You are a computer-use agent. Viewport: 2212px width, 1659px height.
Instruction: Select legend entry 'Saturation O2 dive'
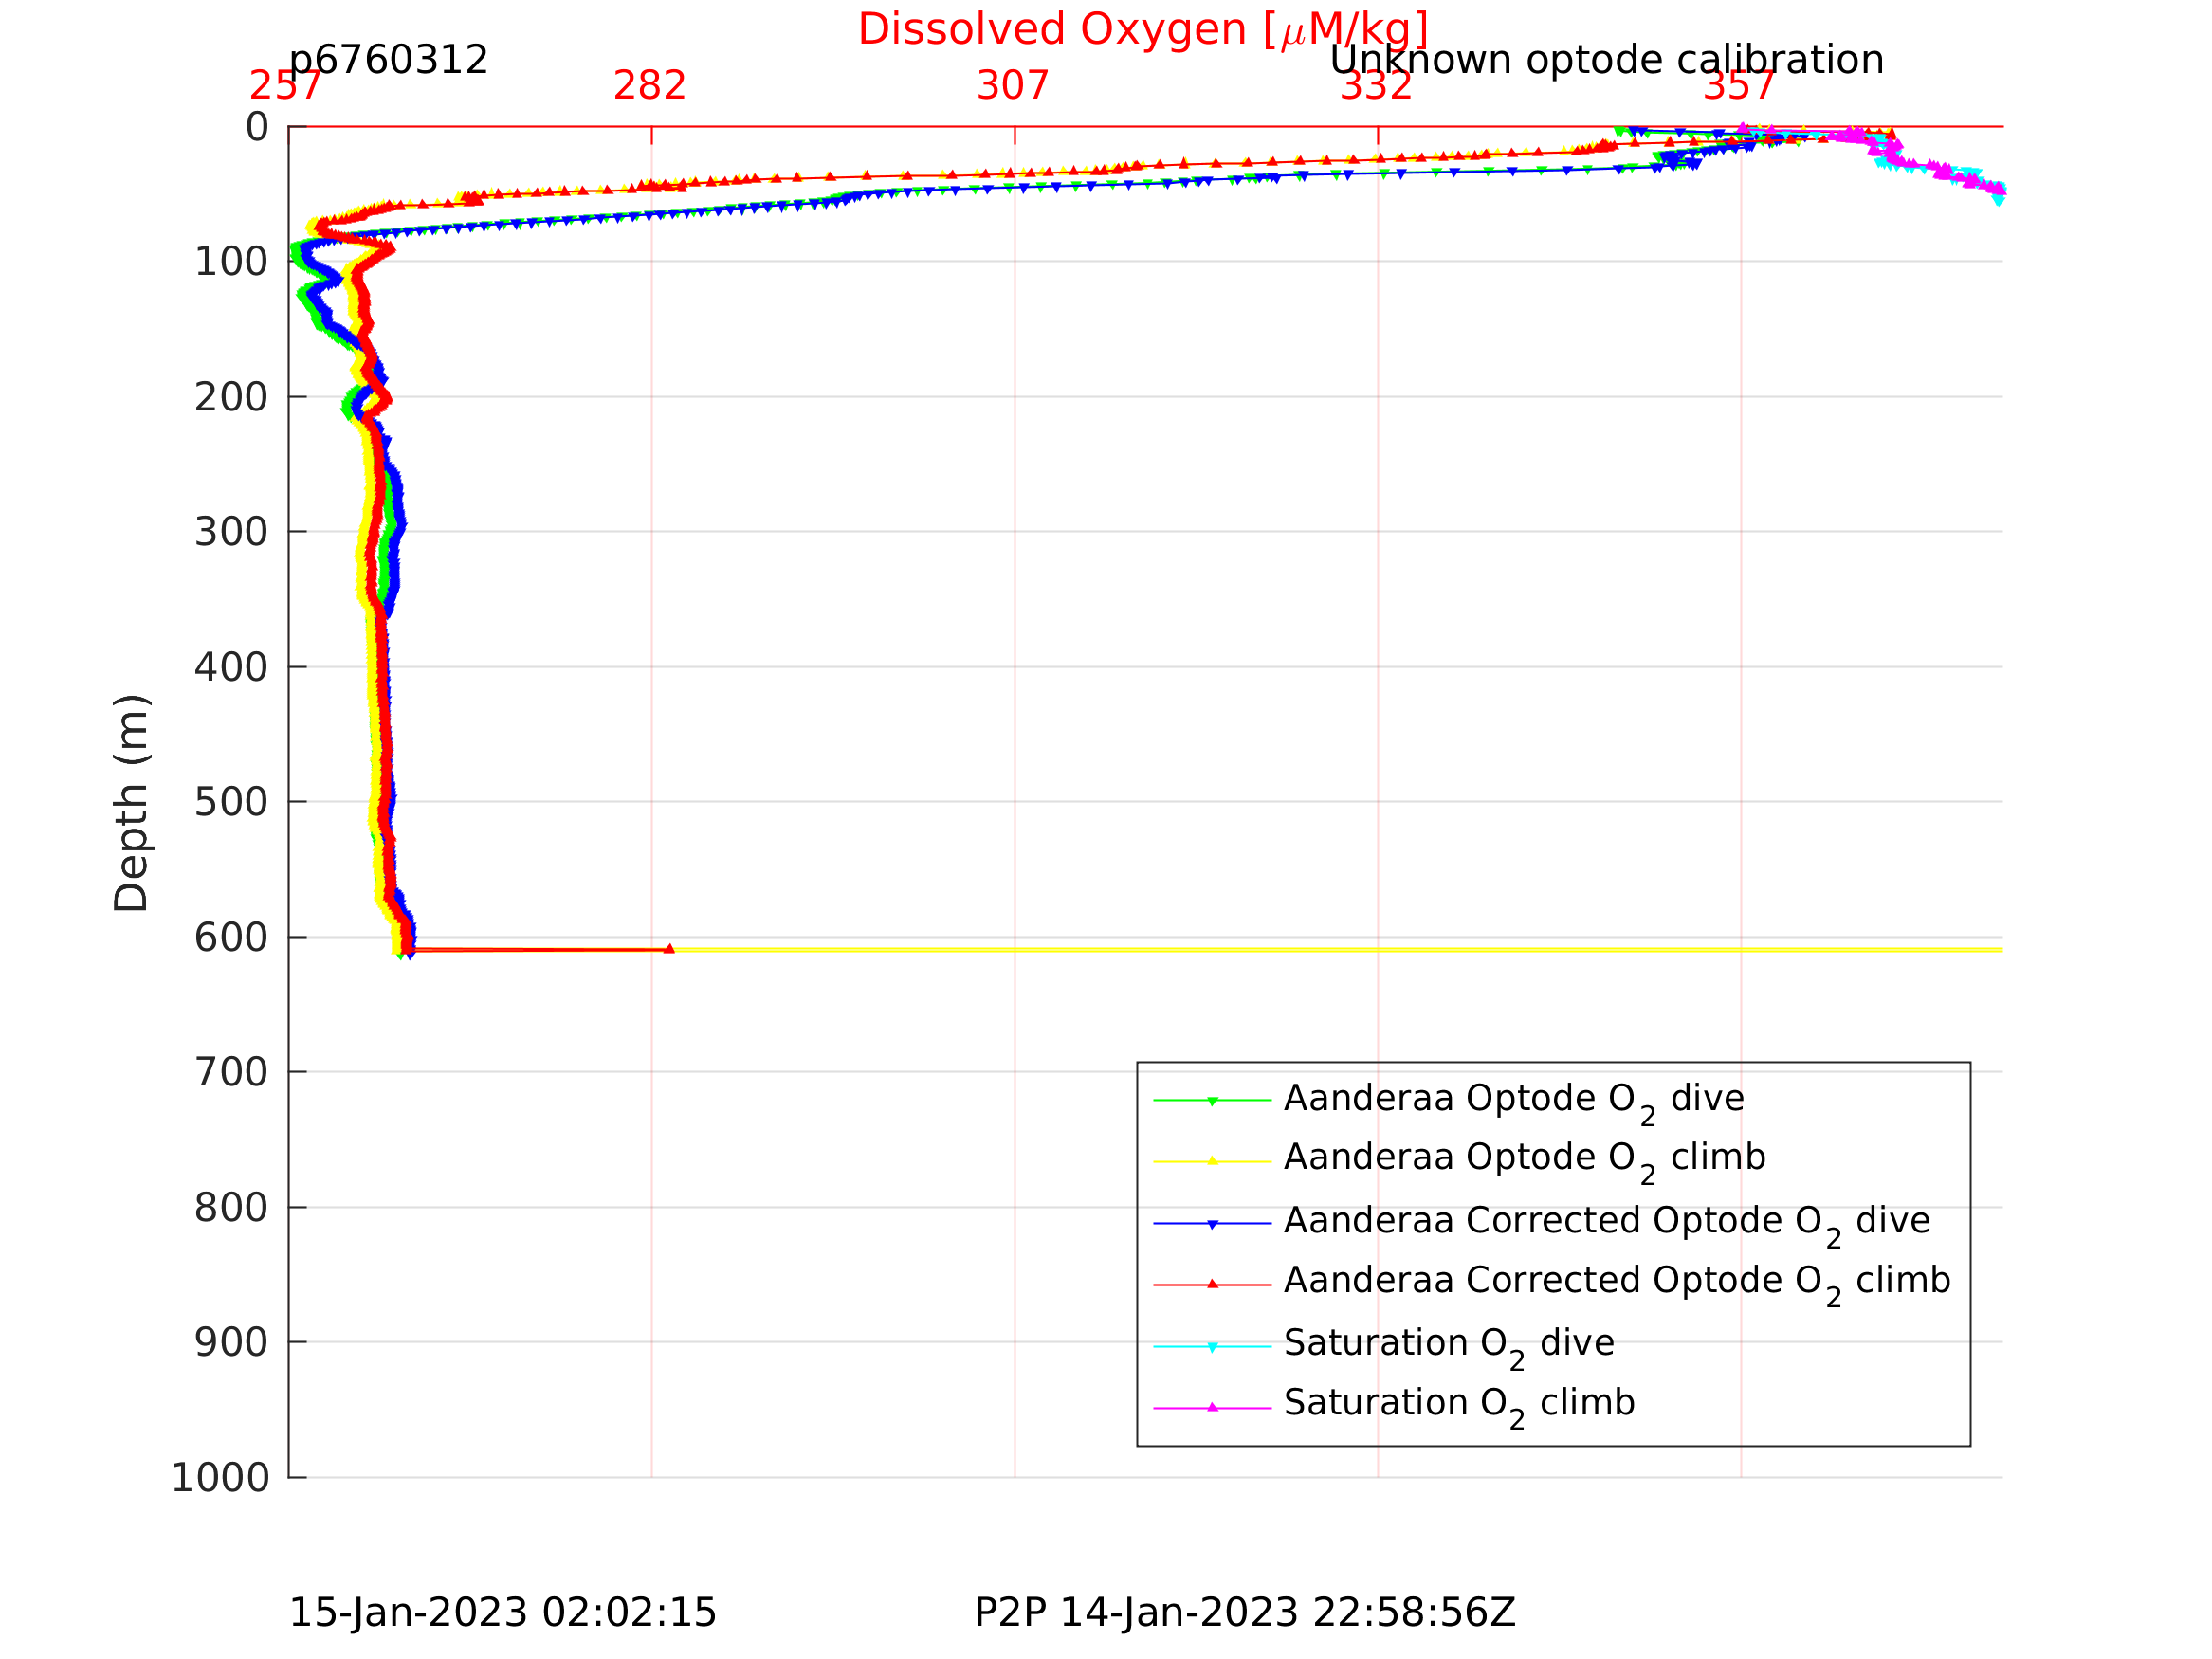1449,1346
